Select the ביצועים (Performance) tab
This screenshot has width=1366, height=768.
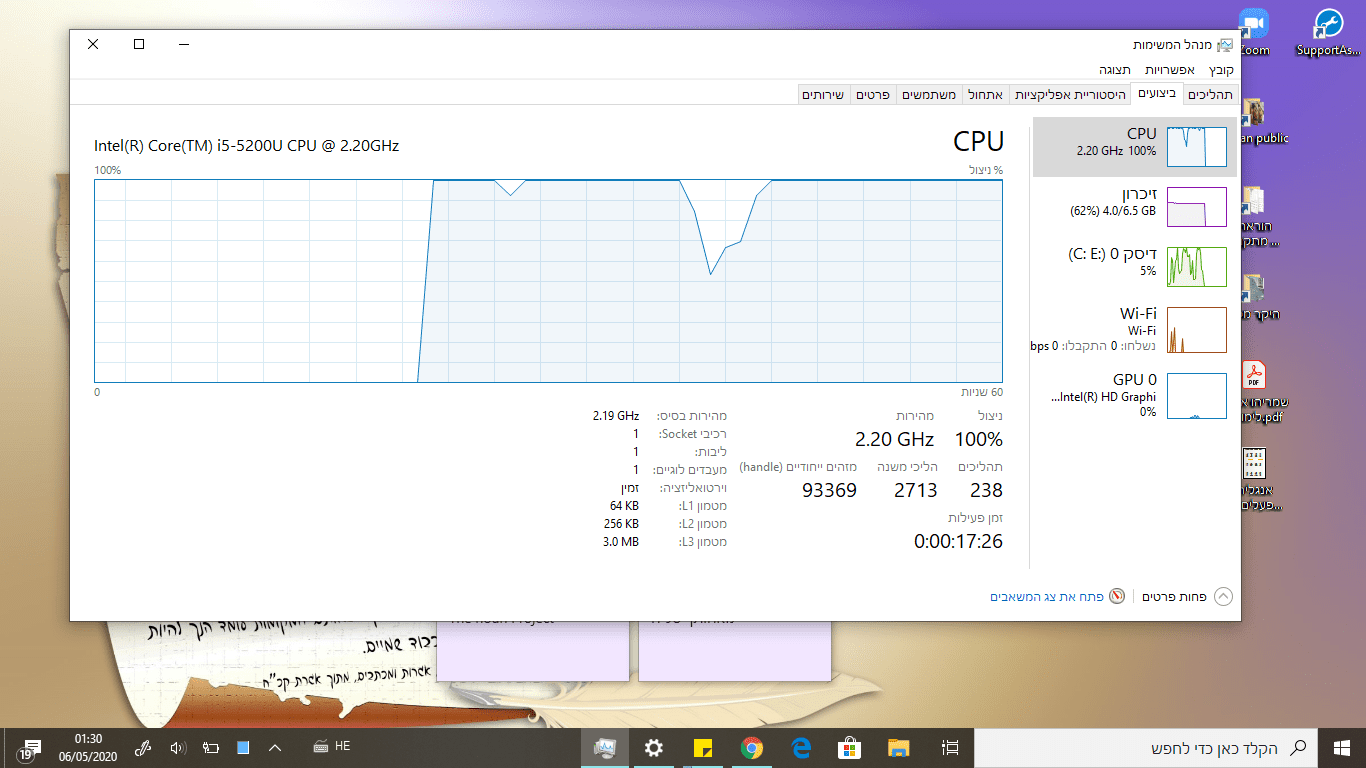[1157, 93]
